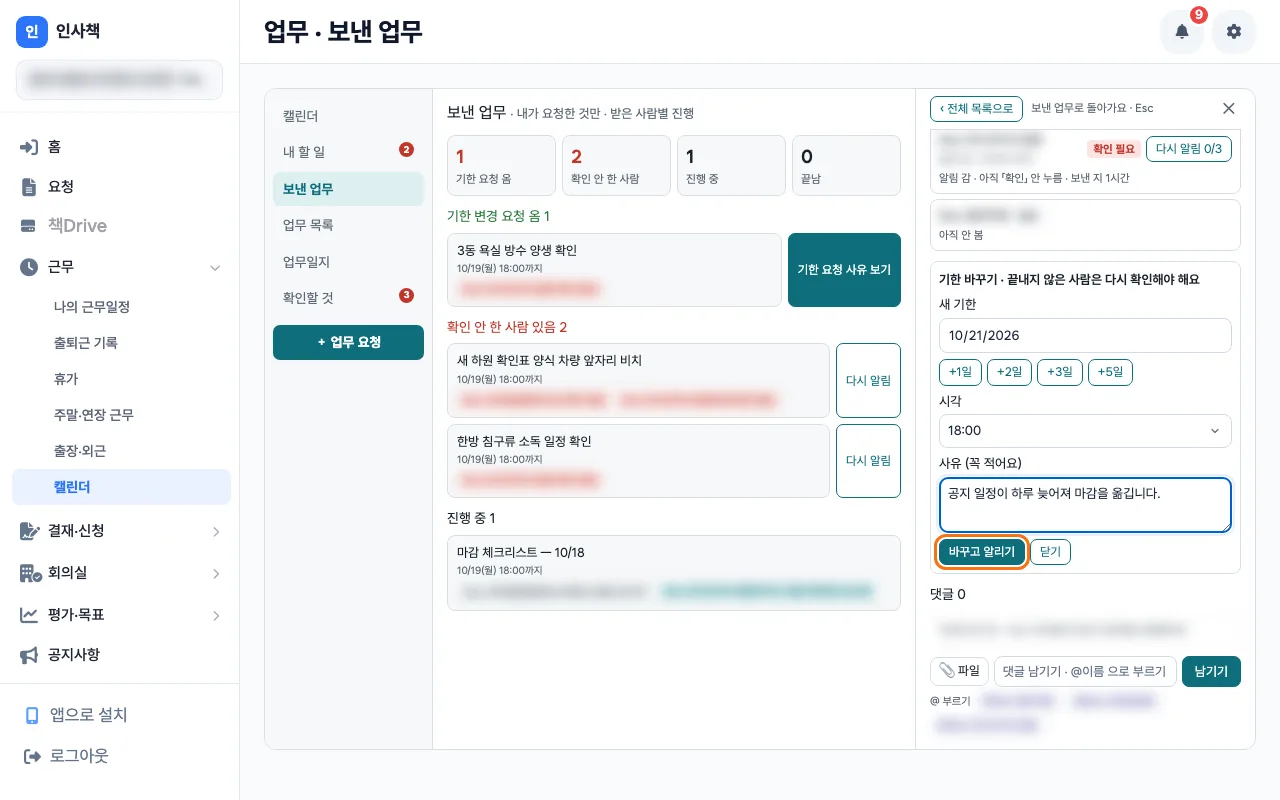The height and width of the screenshot is (800, 1280).
Task: Add +3일 to the deadline
Action: pyautogui.click(x=1060, y=372)
